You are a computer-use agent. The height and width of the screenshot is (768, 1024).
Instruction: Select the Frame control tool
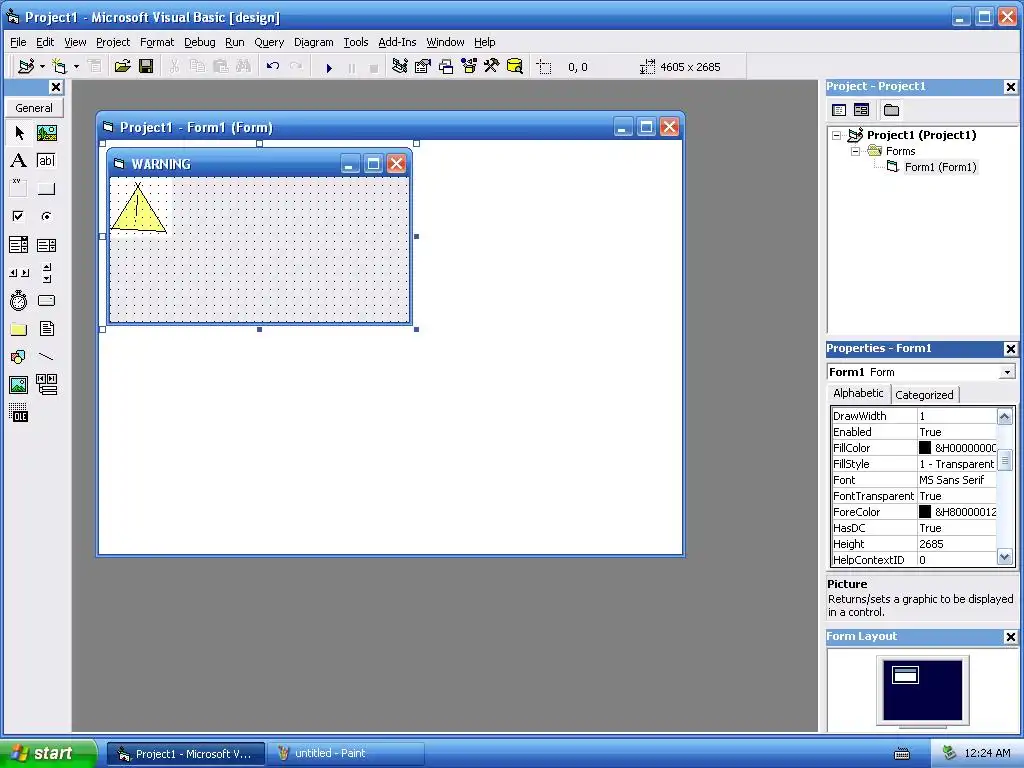[x=19, y=189]
